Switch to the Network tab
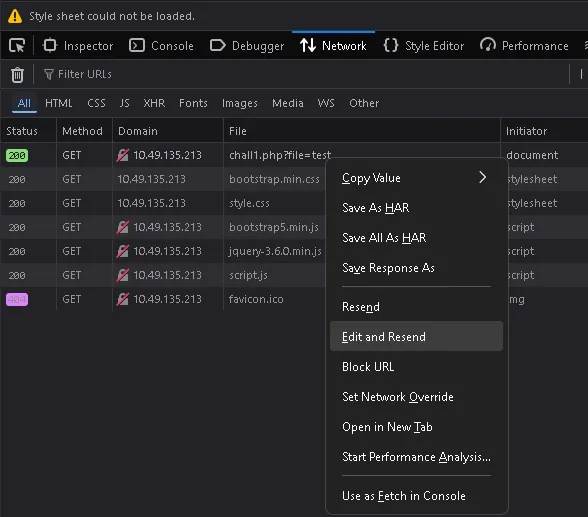This screenshot has height=517, width=588. point(333,45)
